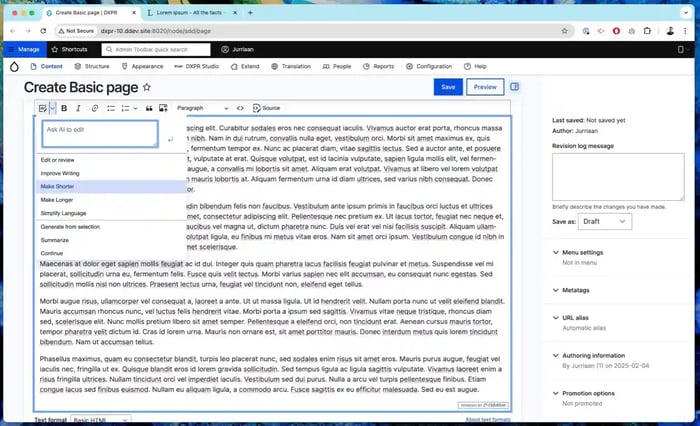Open the Text format dropdown
This screenshot has height=426, width=700.
[x=101, y=420]
